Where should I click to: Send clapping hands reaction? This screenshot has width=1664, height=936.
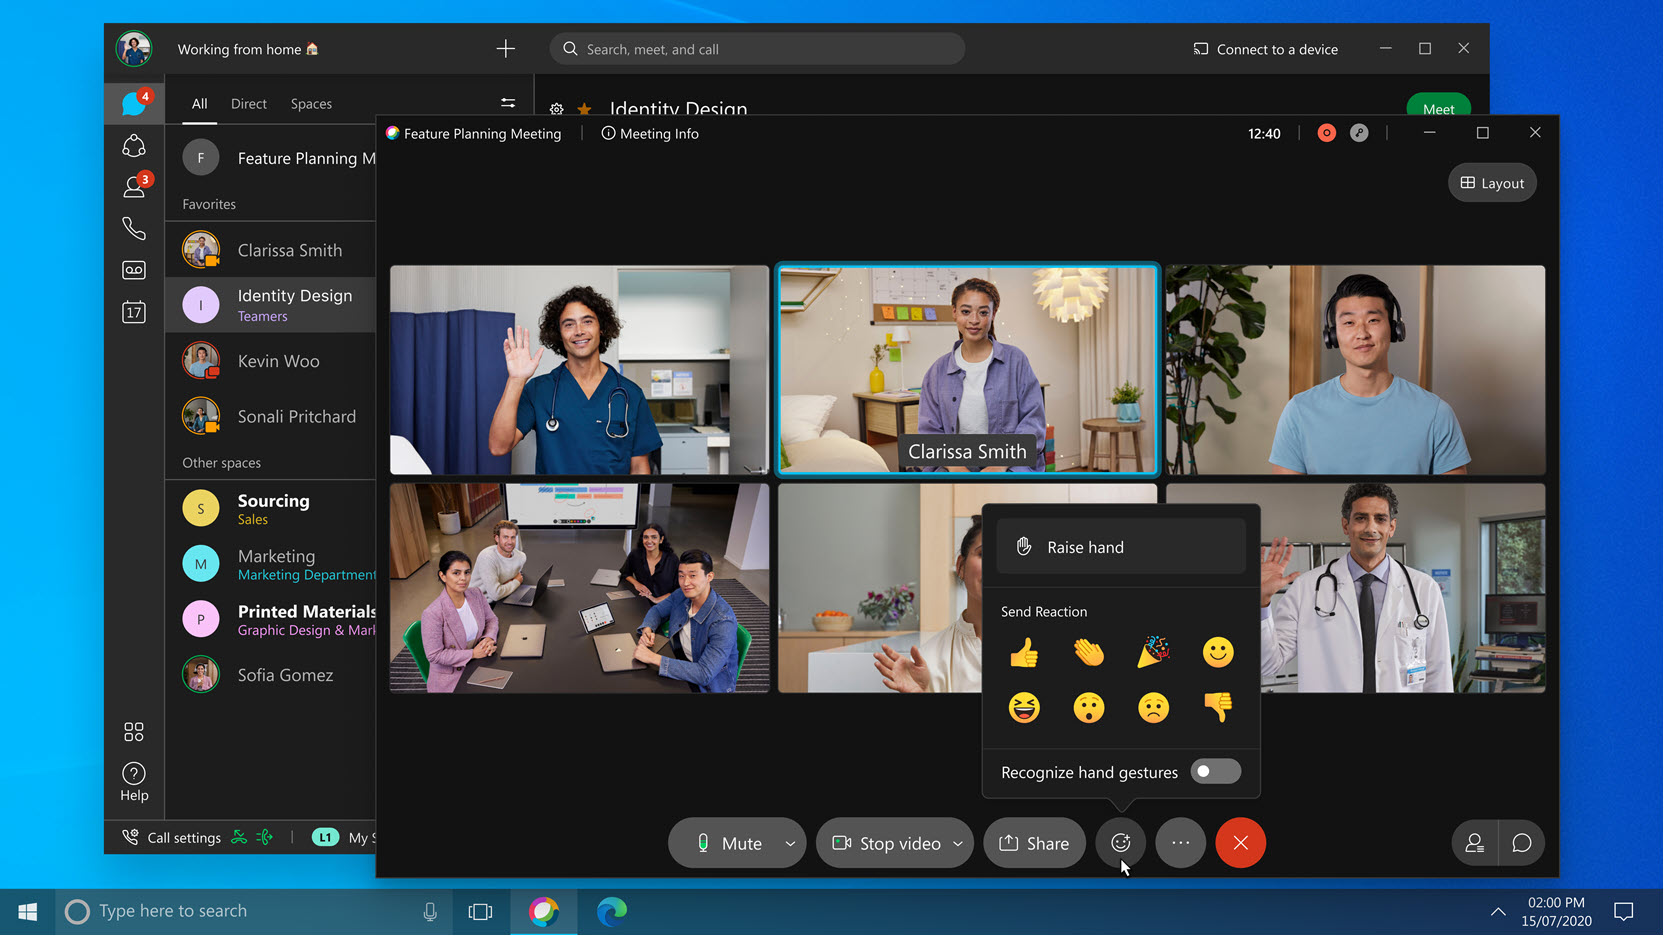(1089, 653)
